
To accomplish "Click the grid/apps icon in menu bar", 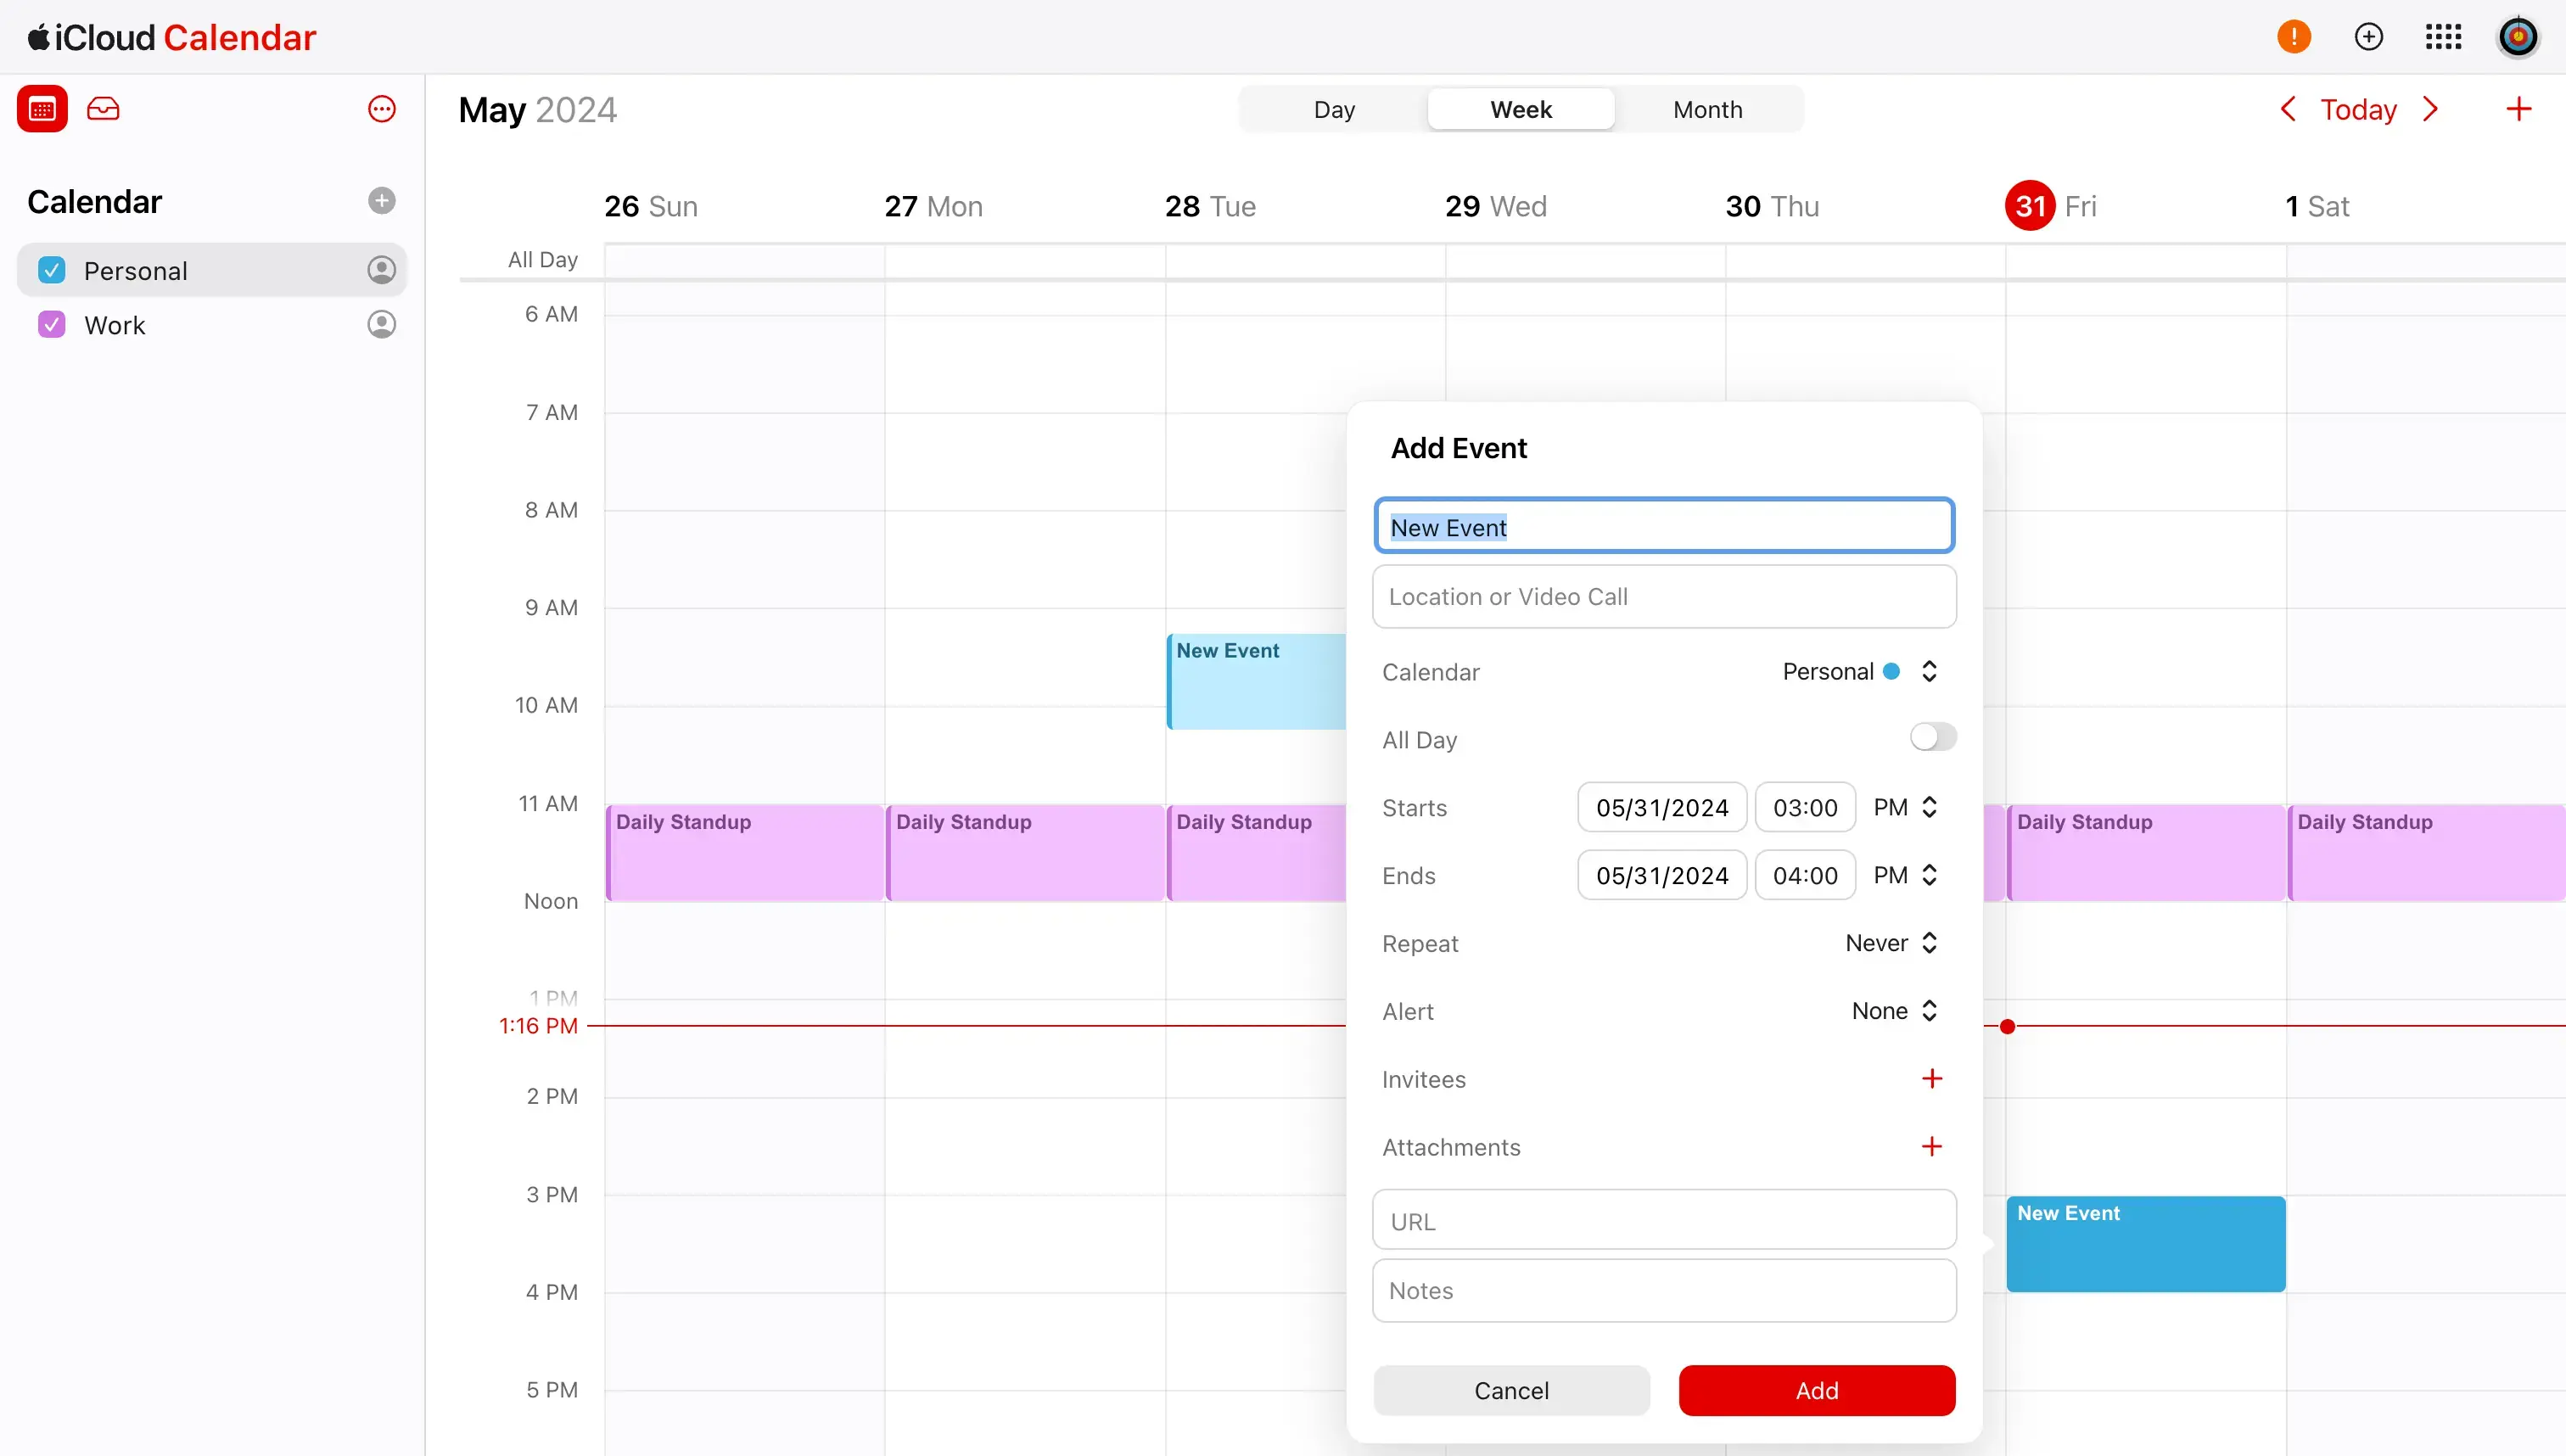I will (x=2448, y=36).
